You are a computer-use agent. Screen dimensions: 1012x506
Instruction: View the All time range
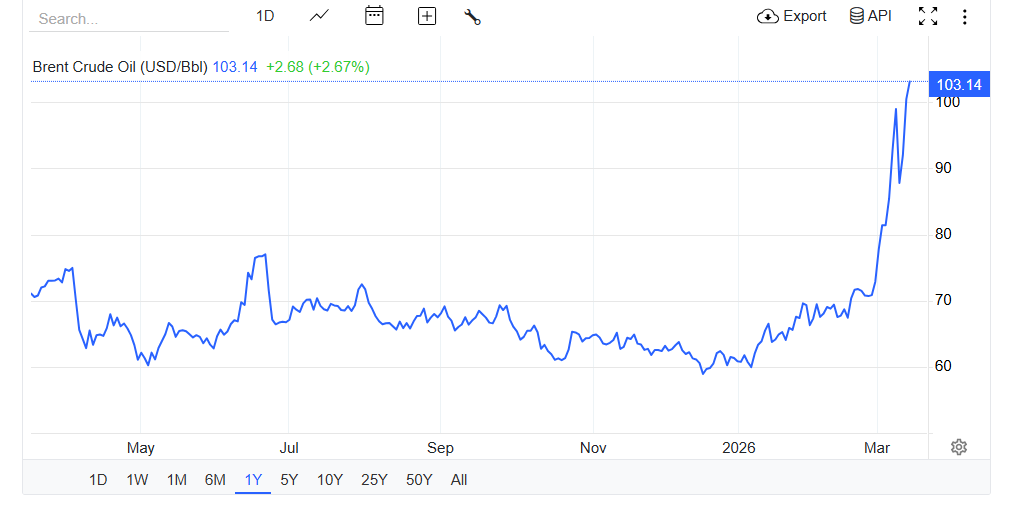click(459, 480)
